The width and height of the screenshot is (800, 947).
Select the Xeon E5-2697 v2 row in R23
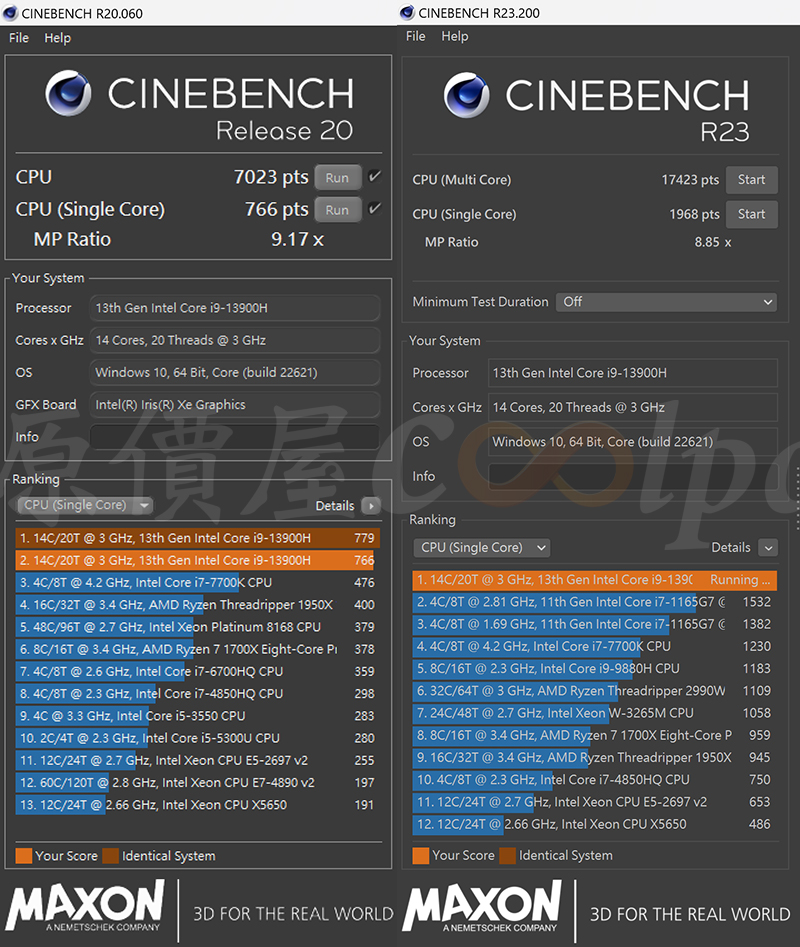[595, 802]
